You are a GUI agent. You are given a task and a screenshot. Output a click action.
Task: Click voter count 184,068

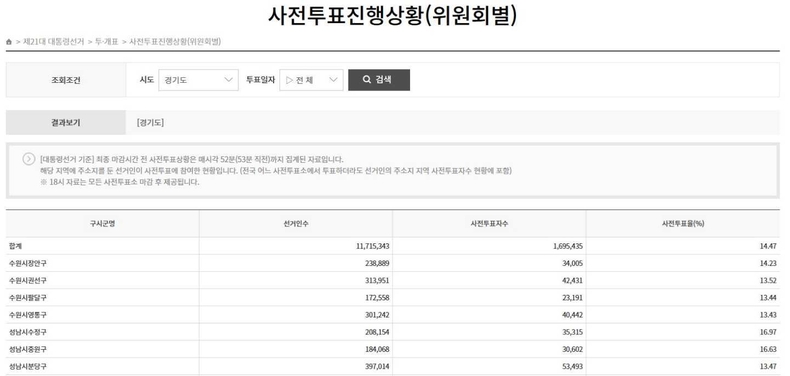point(377,349)
